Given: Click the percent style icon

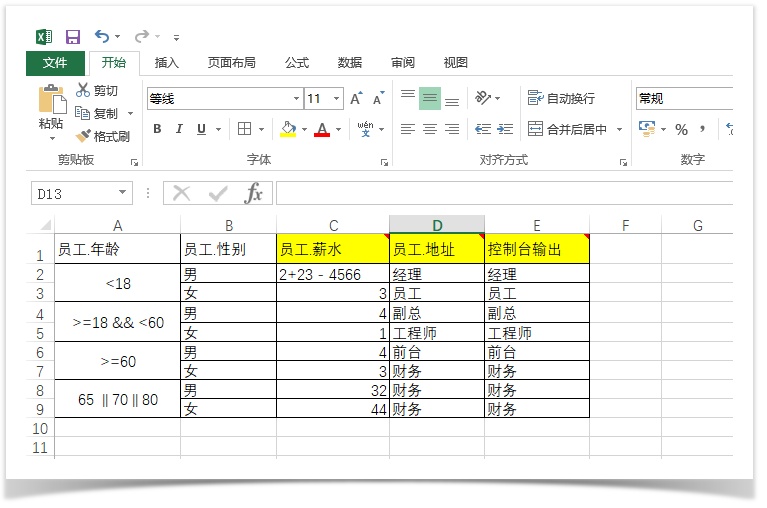Looking at the screenshot, I should 681,129.
